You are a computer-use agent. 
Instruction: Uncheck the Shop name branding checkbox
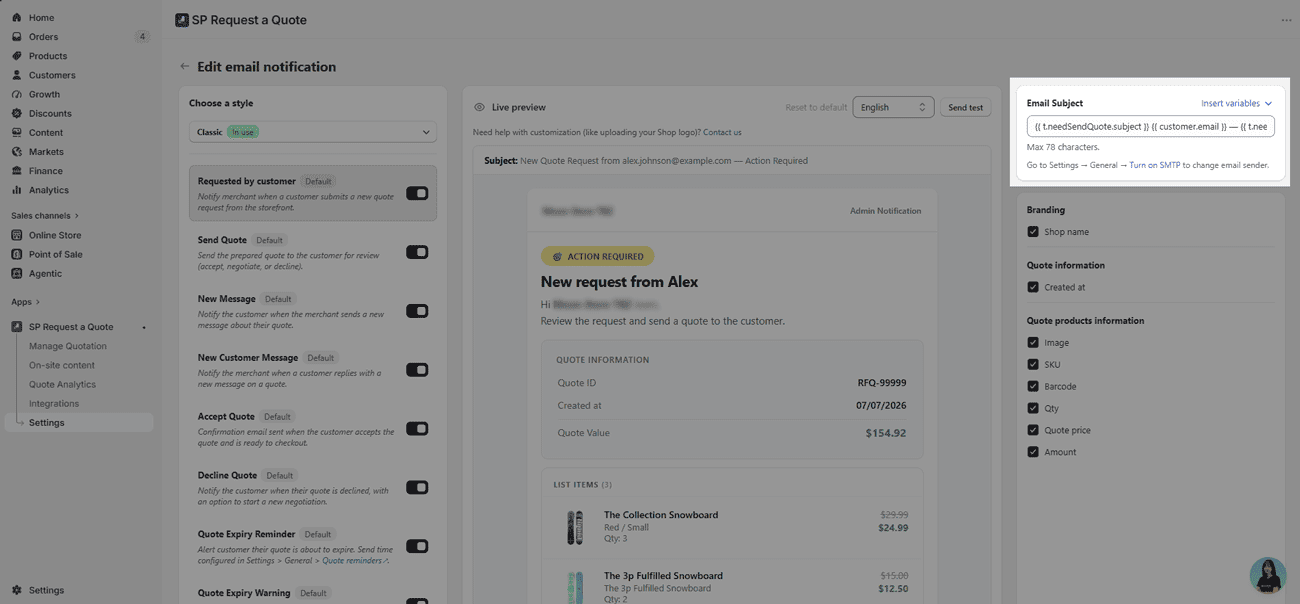1033,232
